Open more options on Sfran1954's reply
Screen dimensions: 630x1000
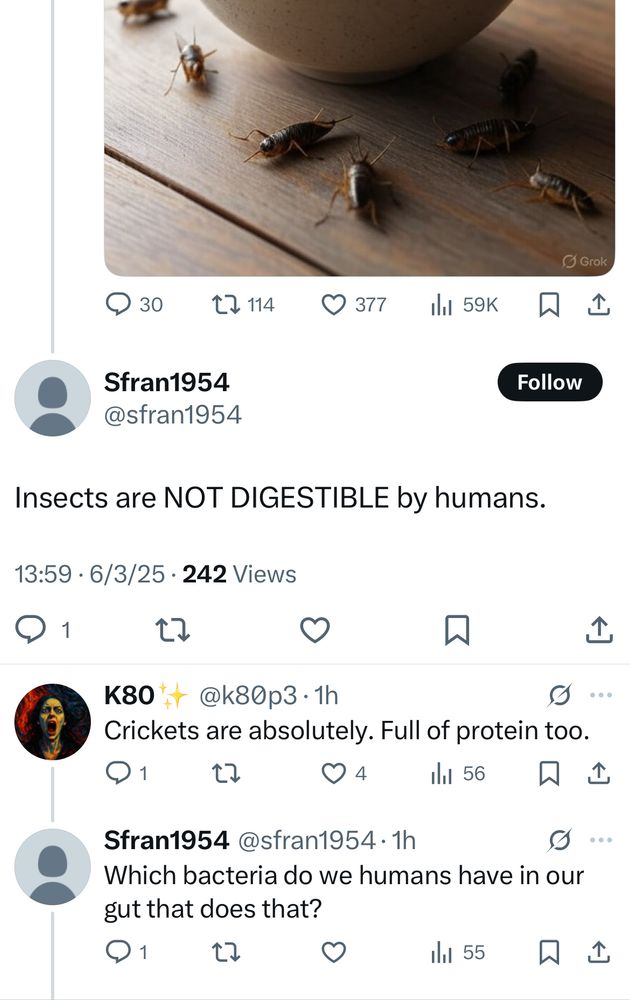click(600, 841)
